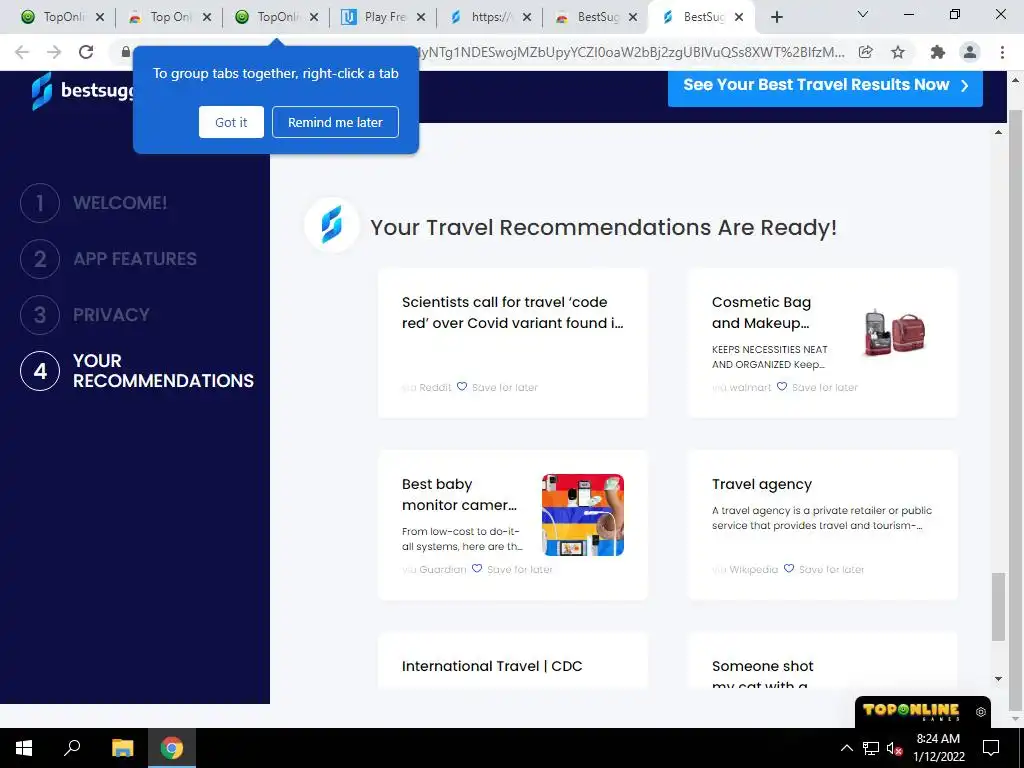This screenshot has height=768, width=1024.
Task: Click the network tray icon
Action: point(871,748)
